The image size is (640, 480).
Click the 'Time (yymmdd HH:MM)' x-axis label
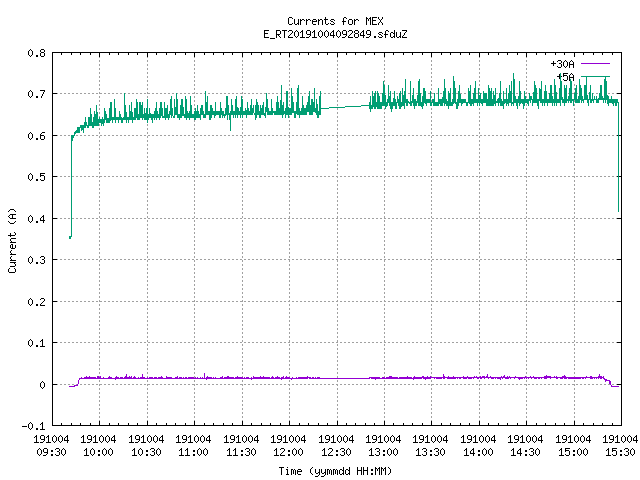click(x=335, y=471)
